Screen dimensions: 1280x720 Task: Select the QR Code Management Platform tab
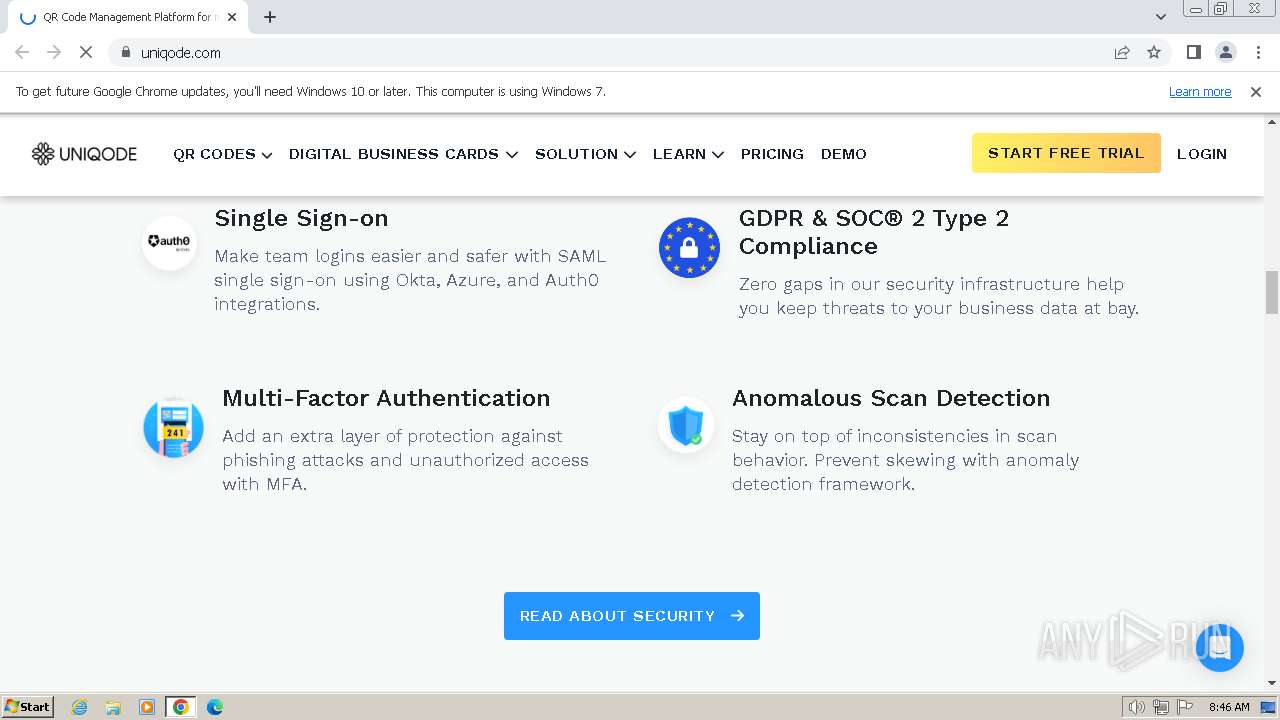pyautogui.click(x=130, y=17)
